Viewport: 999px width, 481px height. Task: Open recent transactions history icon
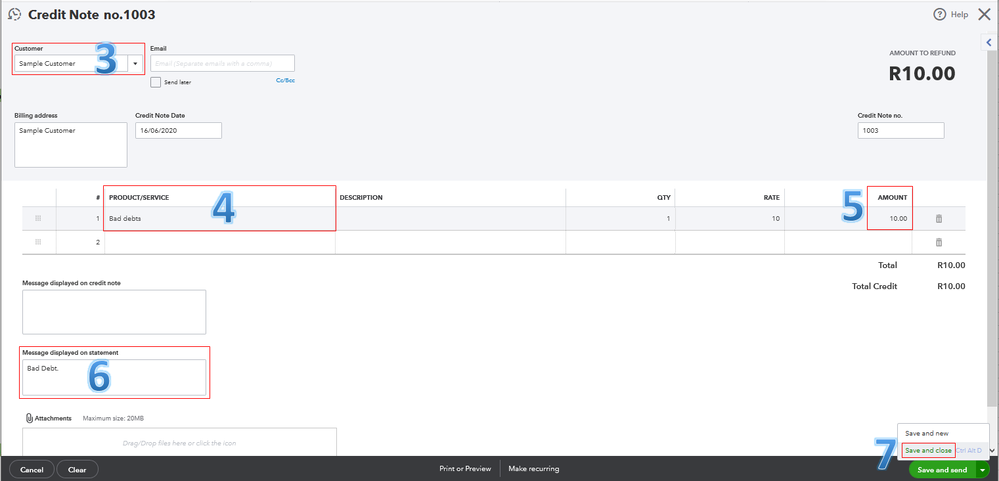tap(14, 14)
